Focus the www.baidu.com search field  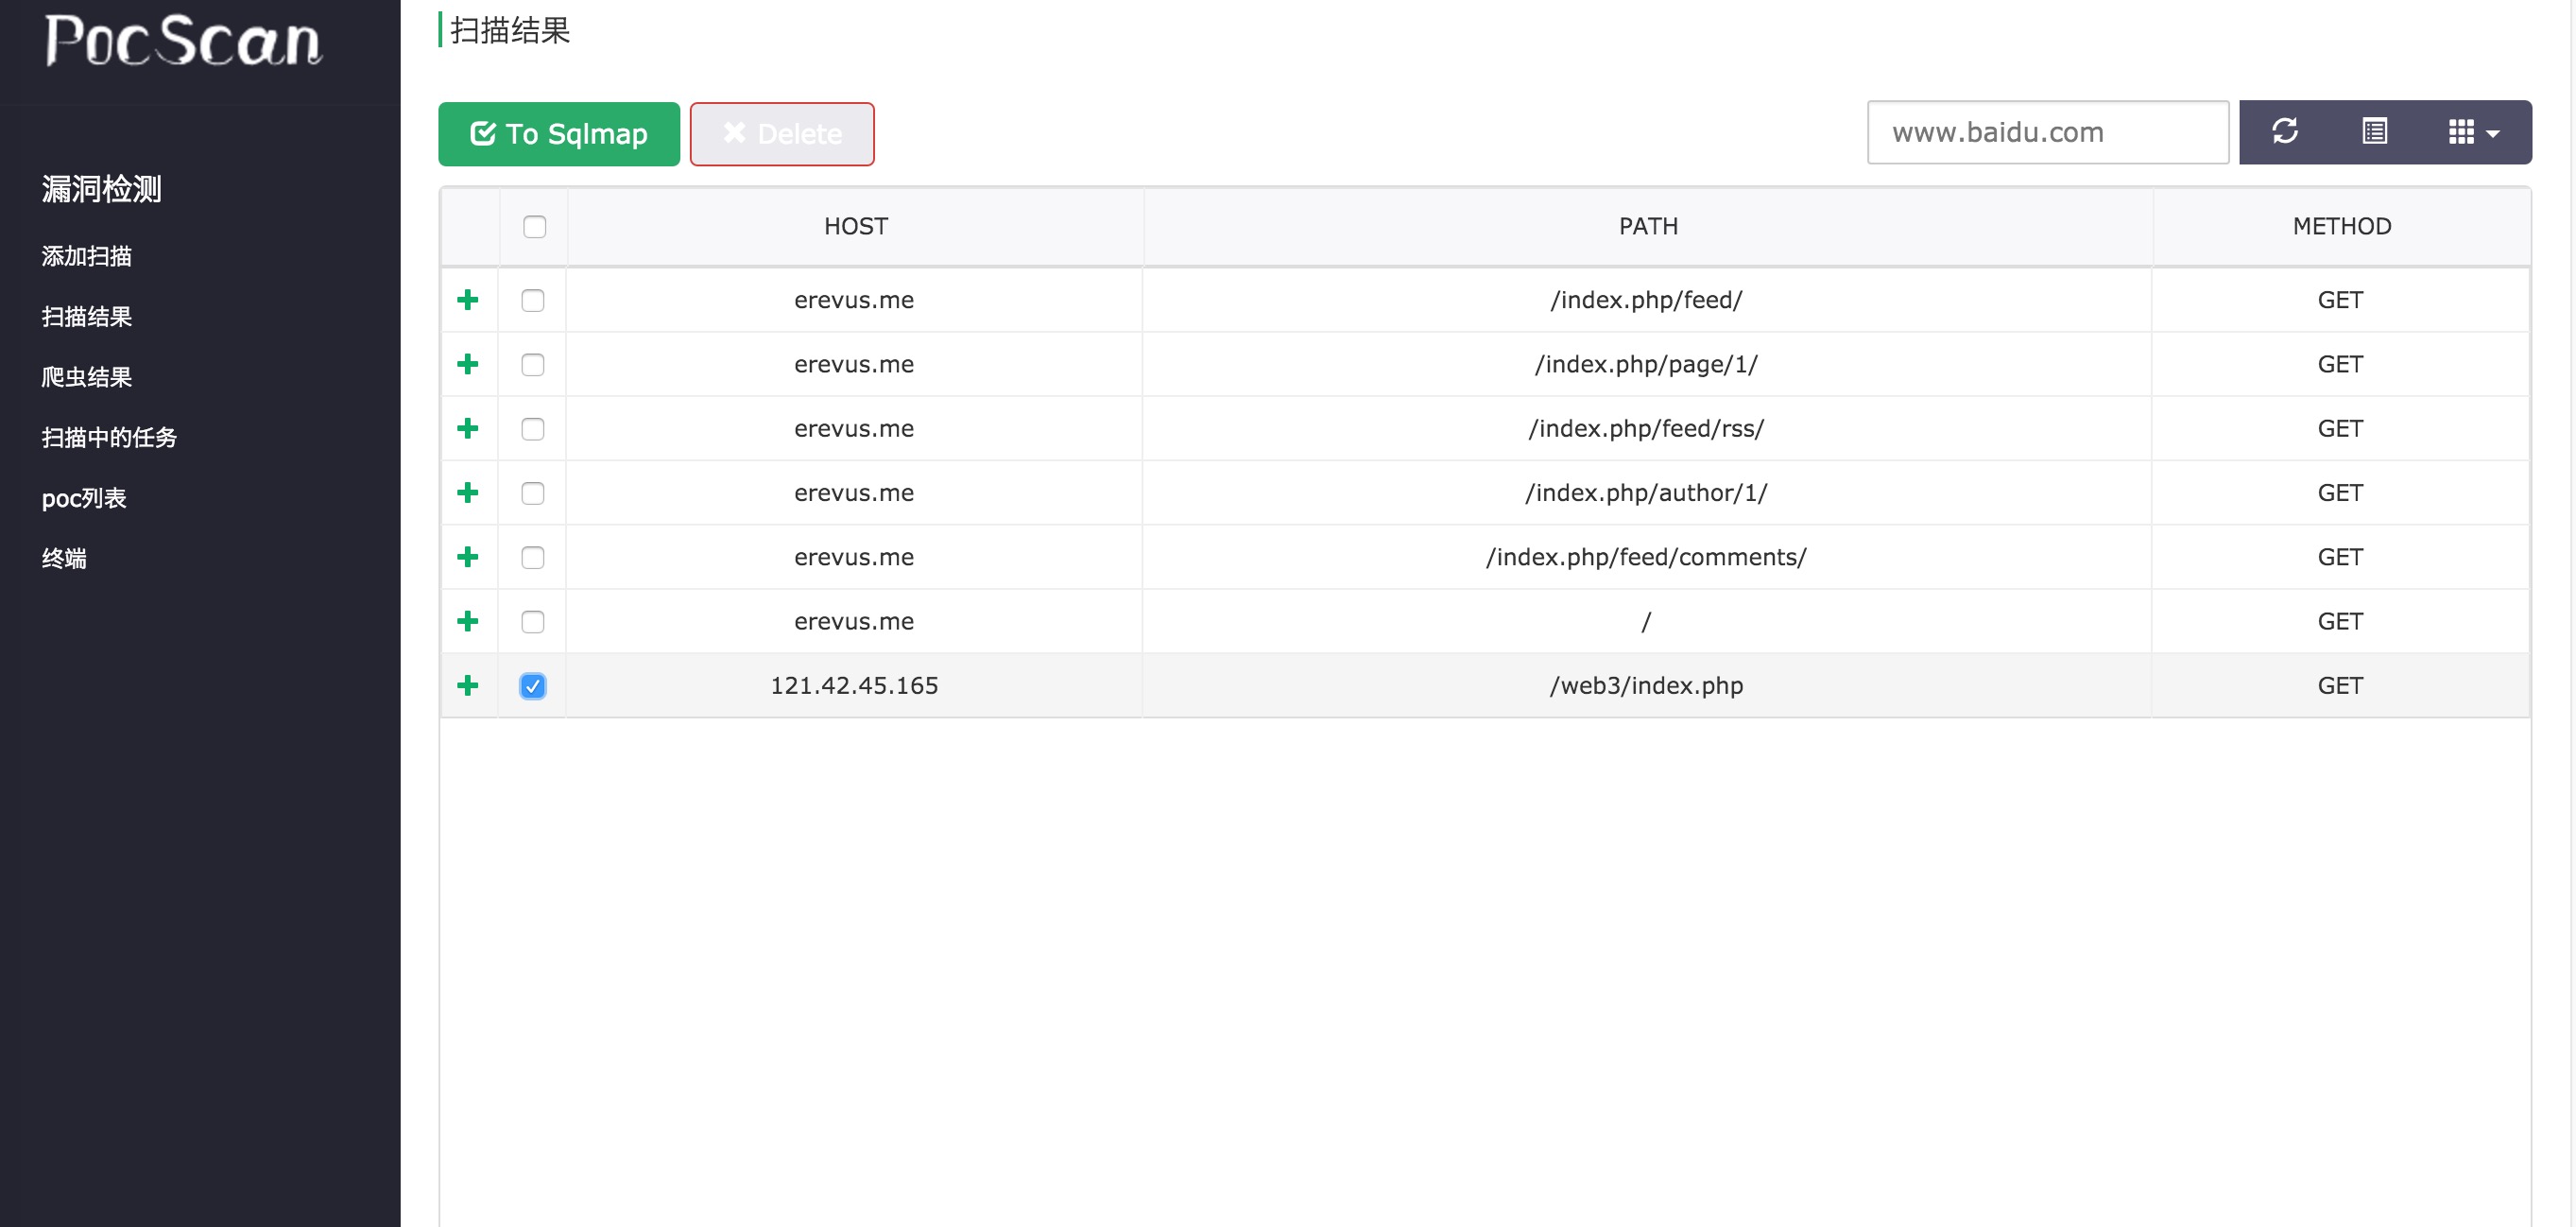(x=2046, y=132)
